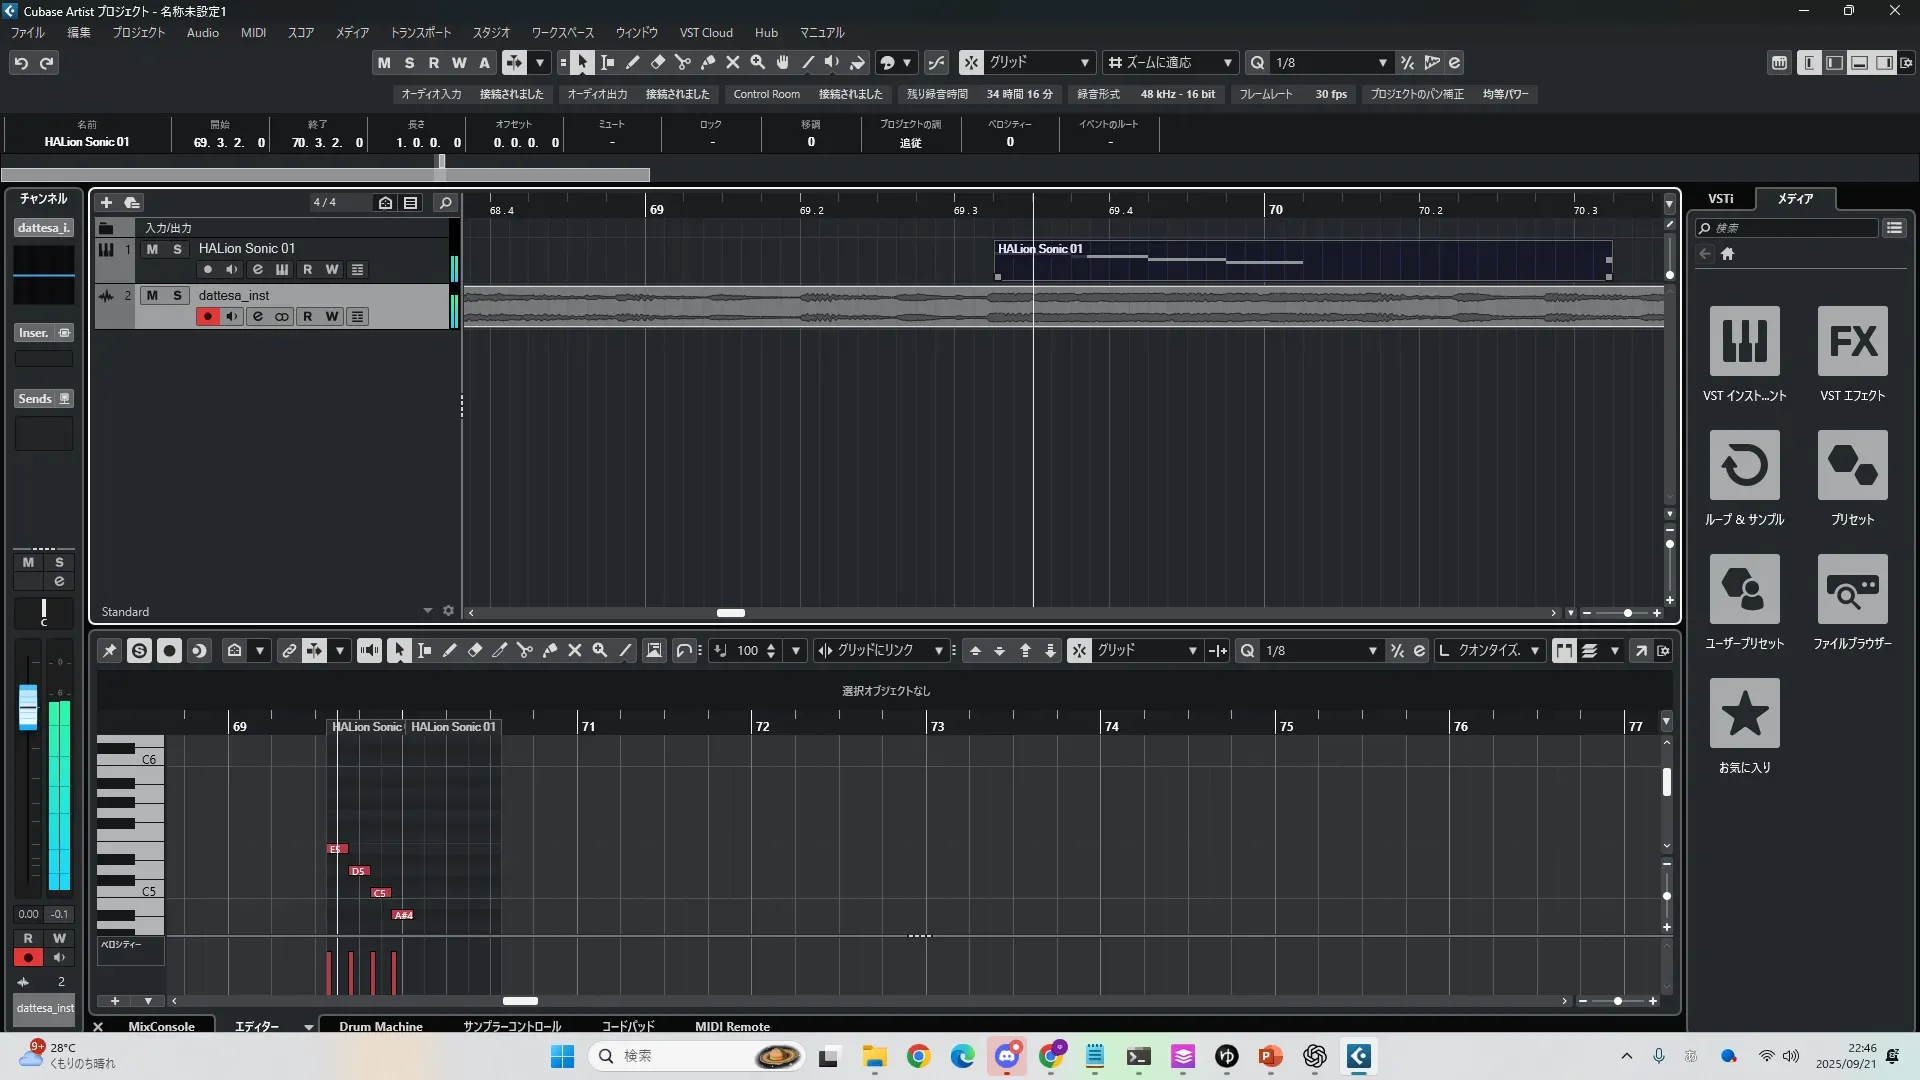Image resolution: width=1920 pixels, height=1080 pixels.
Task: Click the channel volume fader handle
Action: (28, 706)
